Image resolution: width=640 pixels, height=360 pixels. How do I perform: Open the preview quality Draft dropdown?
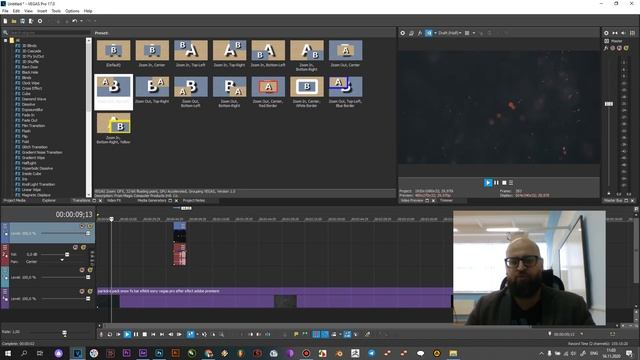point(450,33)
